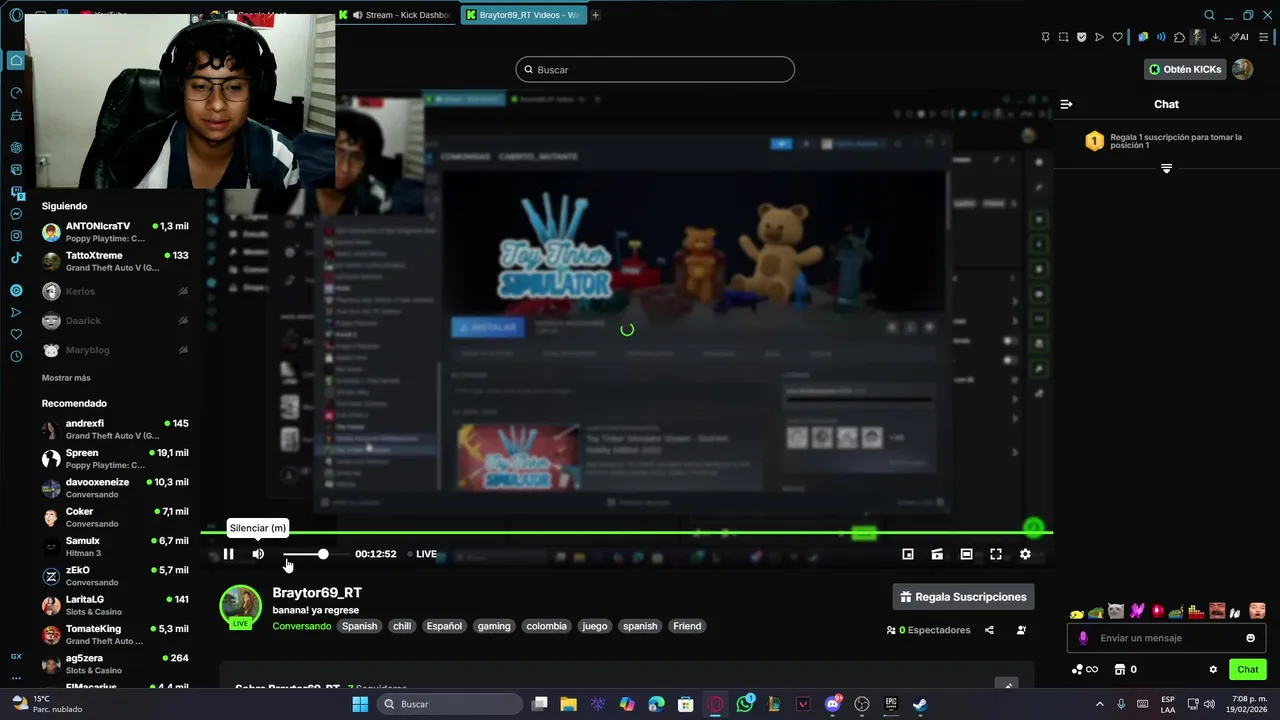Mute the stream with the speaker icon
This screenshot has height=720, width=1280.
point(258,554)
